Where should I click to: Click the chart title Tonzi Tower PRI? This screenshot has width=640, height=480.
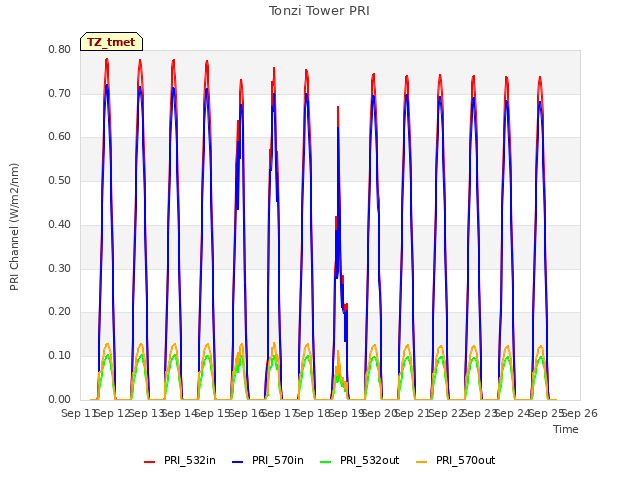(319, 11)
